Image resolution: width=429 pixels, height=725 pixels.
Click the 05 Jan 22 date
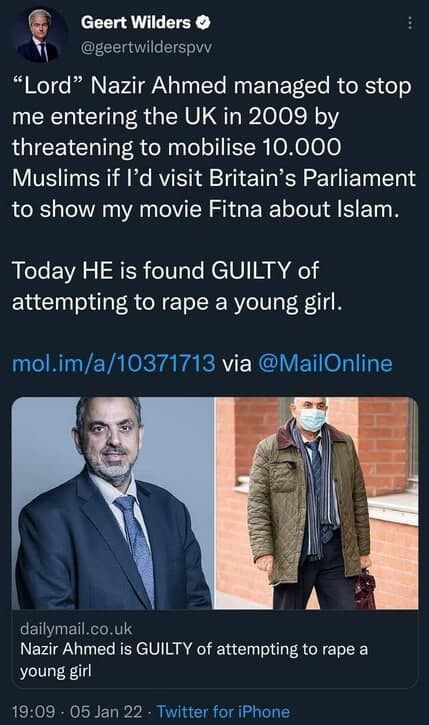point(106,712)
